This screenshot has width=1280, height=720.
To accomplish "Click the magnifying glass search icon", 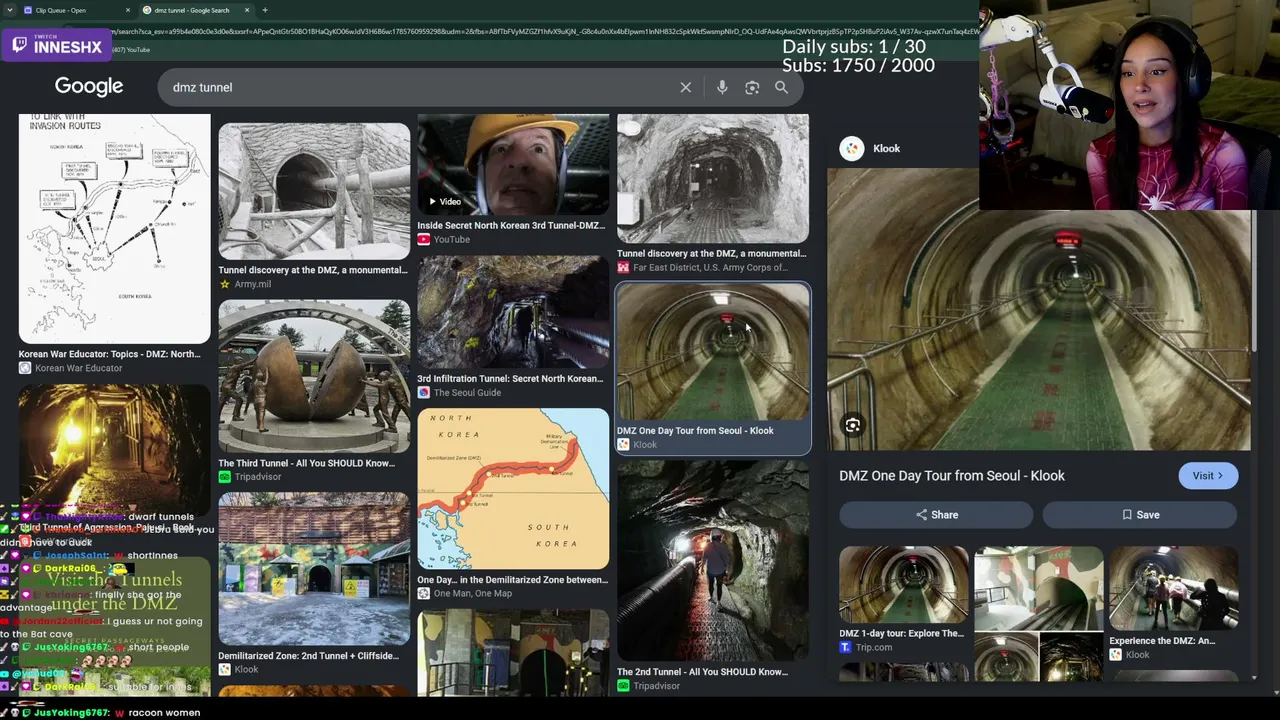I will [781, 87].
